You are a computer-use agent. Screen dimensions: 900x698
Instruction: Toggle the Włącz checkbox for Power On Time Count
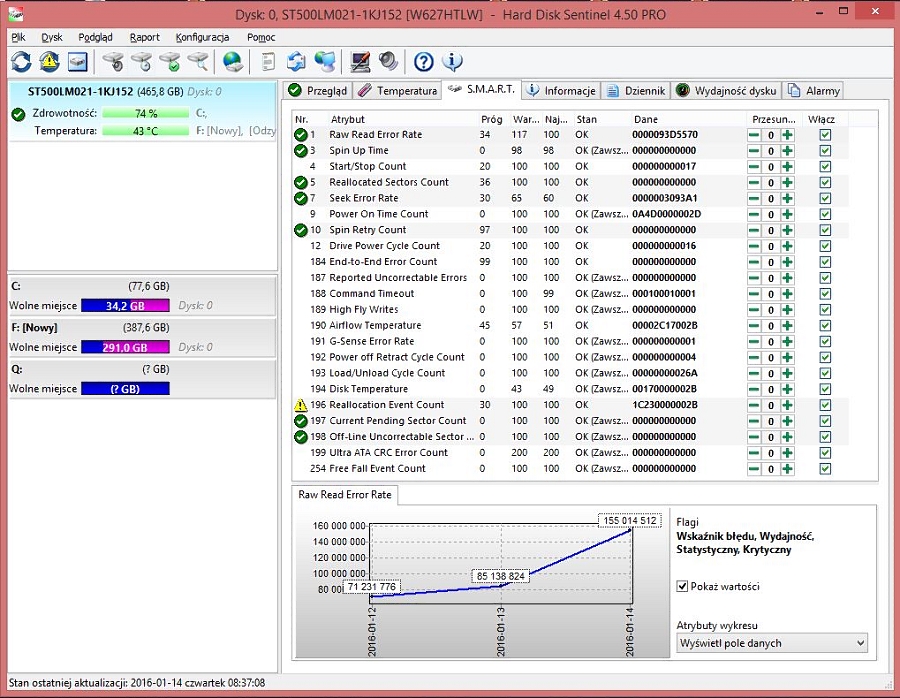click(x=825, y=214)
